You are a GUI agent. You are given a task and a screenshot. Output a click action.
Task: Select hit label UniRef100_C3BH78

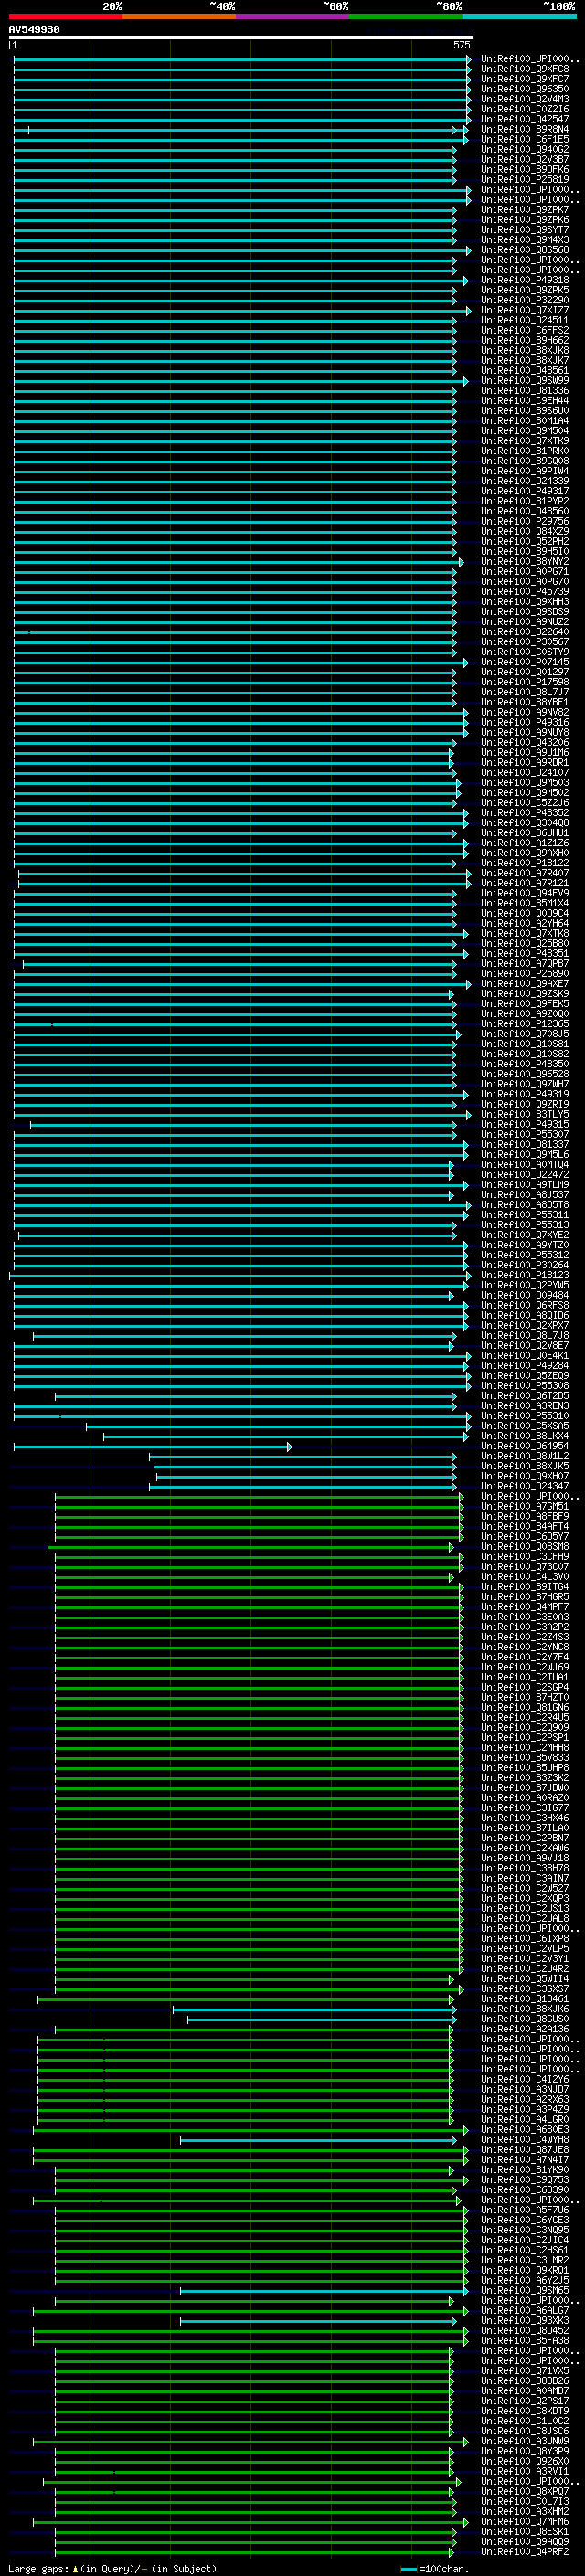pyautogui.click(x=525, y=1868)
